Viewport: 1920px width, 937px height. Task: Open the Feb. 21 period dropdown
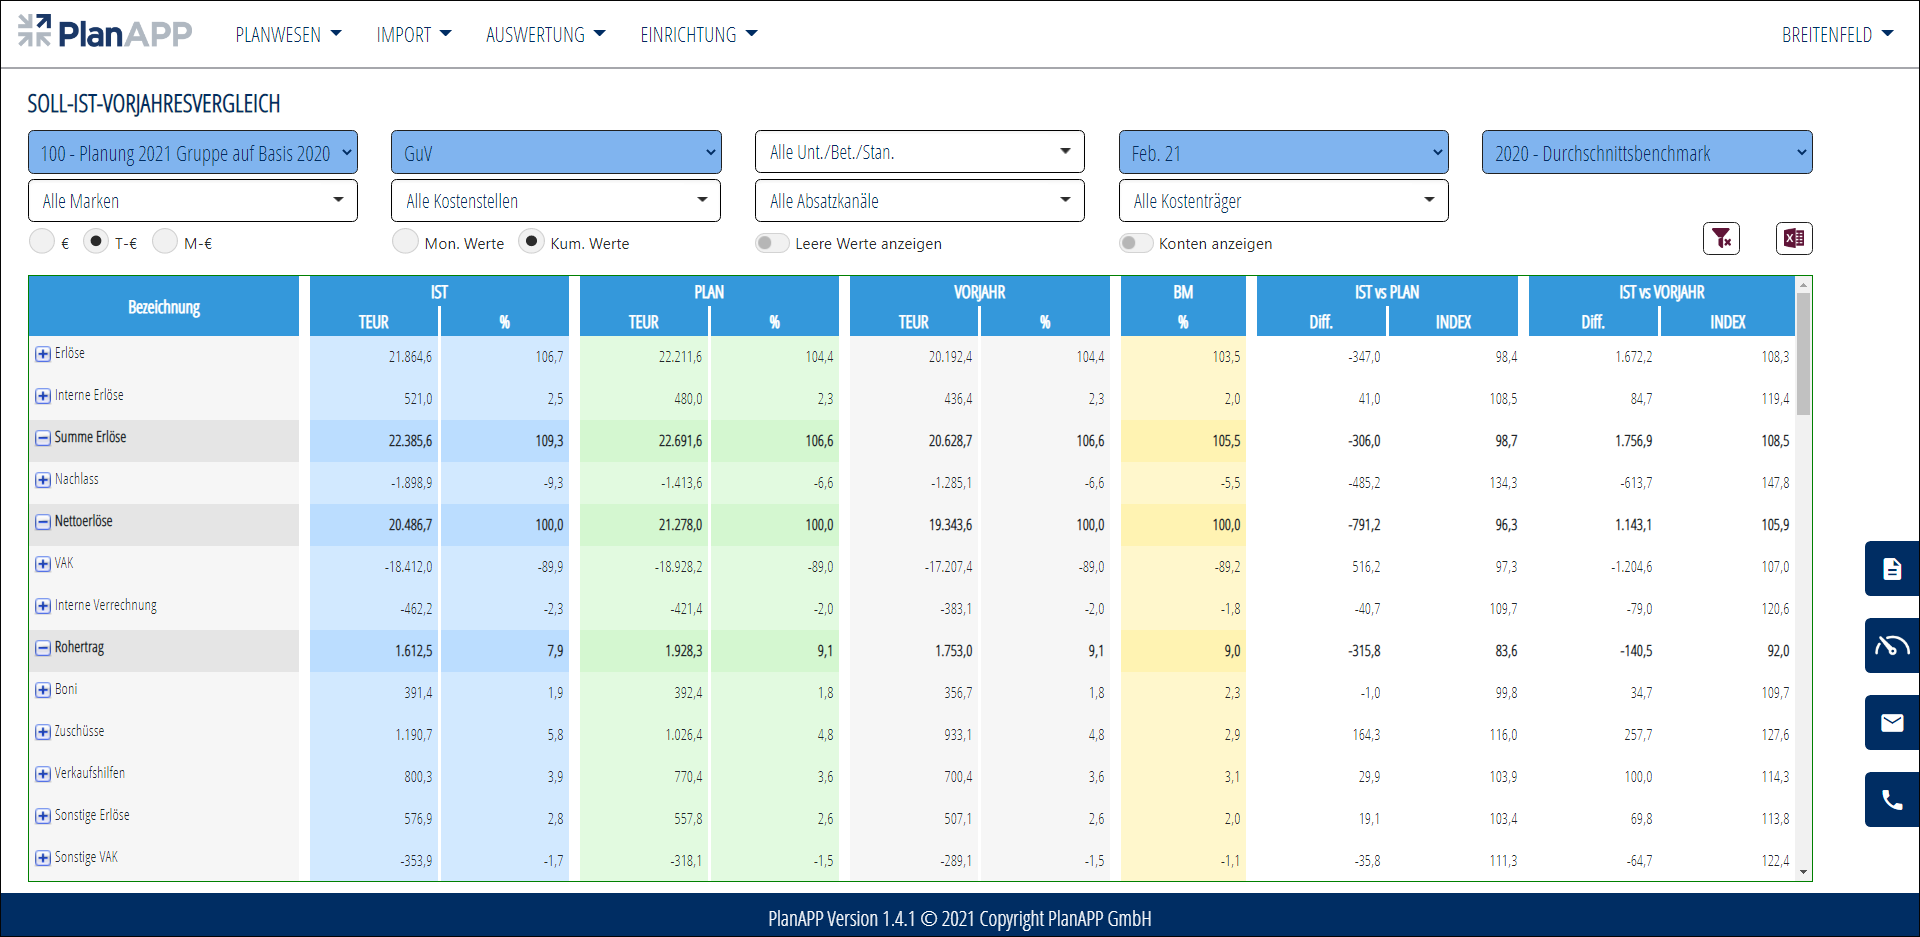click(1283, 153)
